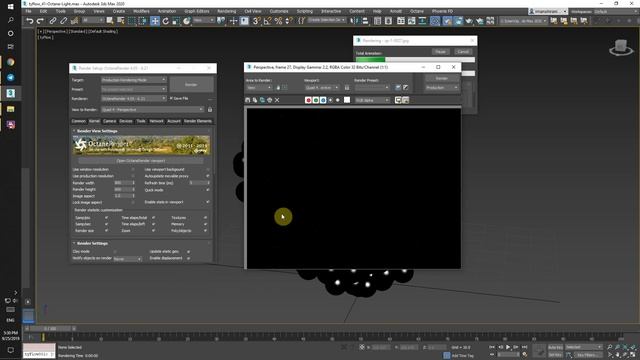Toggle the 3D Snaps tool
This screenshot has width=640, height=360.
point(256,21)
